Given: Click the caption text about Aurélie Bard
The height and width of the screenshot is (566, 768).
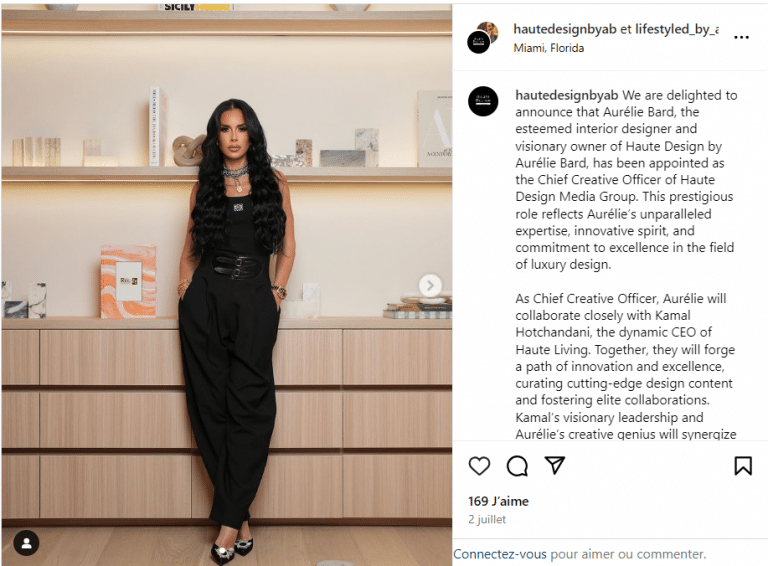Looking at the screenshot, I should coord(625,180).
